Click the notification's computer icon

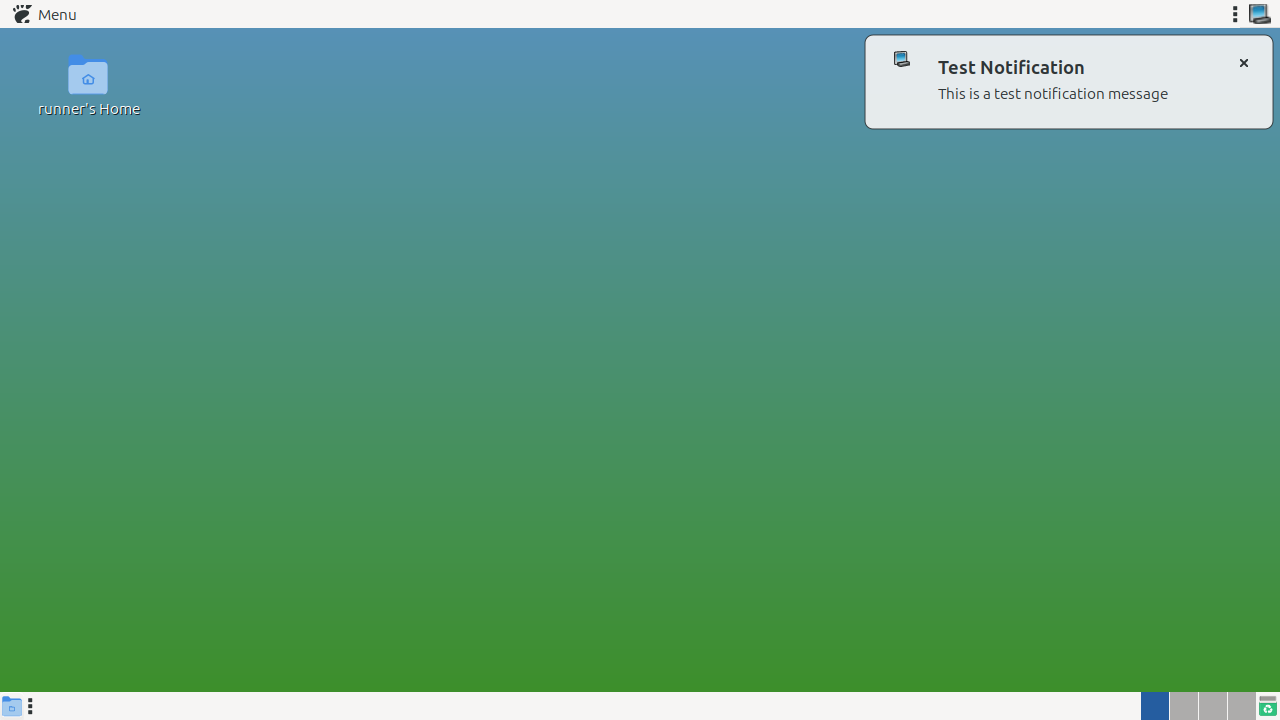pos(902,59)
